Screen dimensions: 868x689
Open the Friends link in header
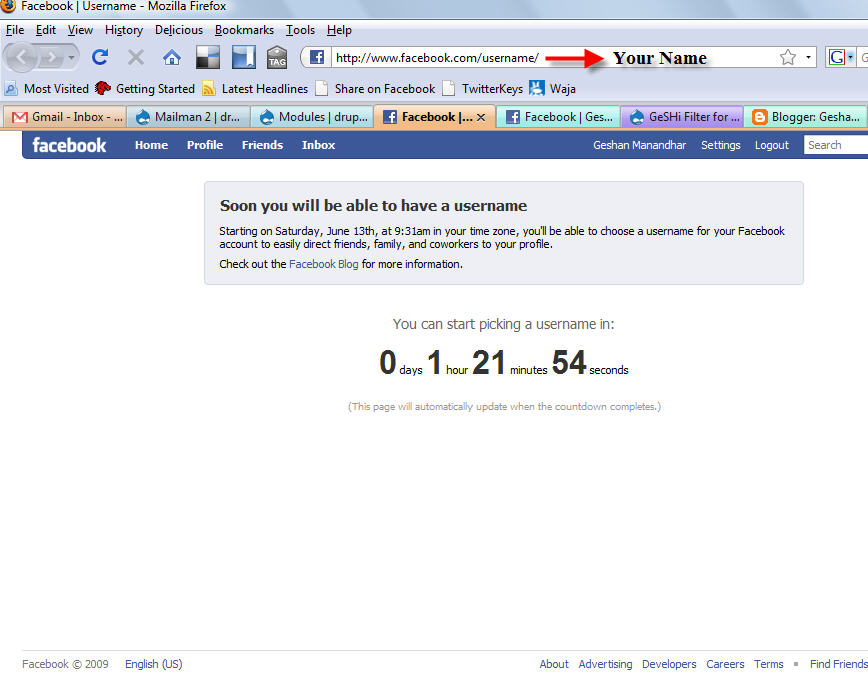pyautogui.click(x=262, y=145)
